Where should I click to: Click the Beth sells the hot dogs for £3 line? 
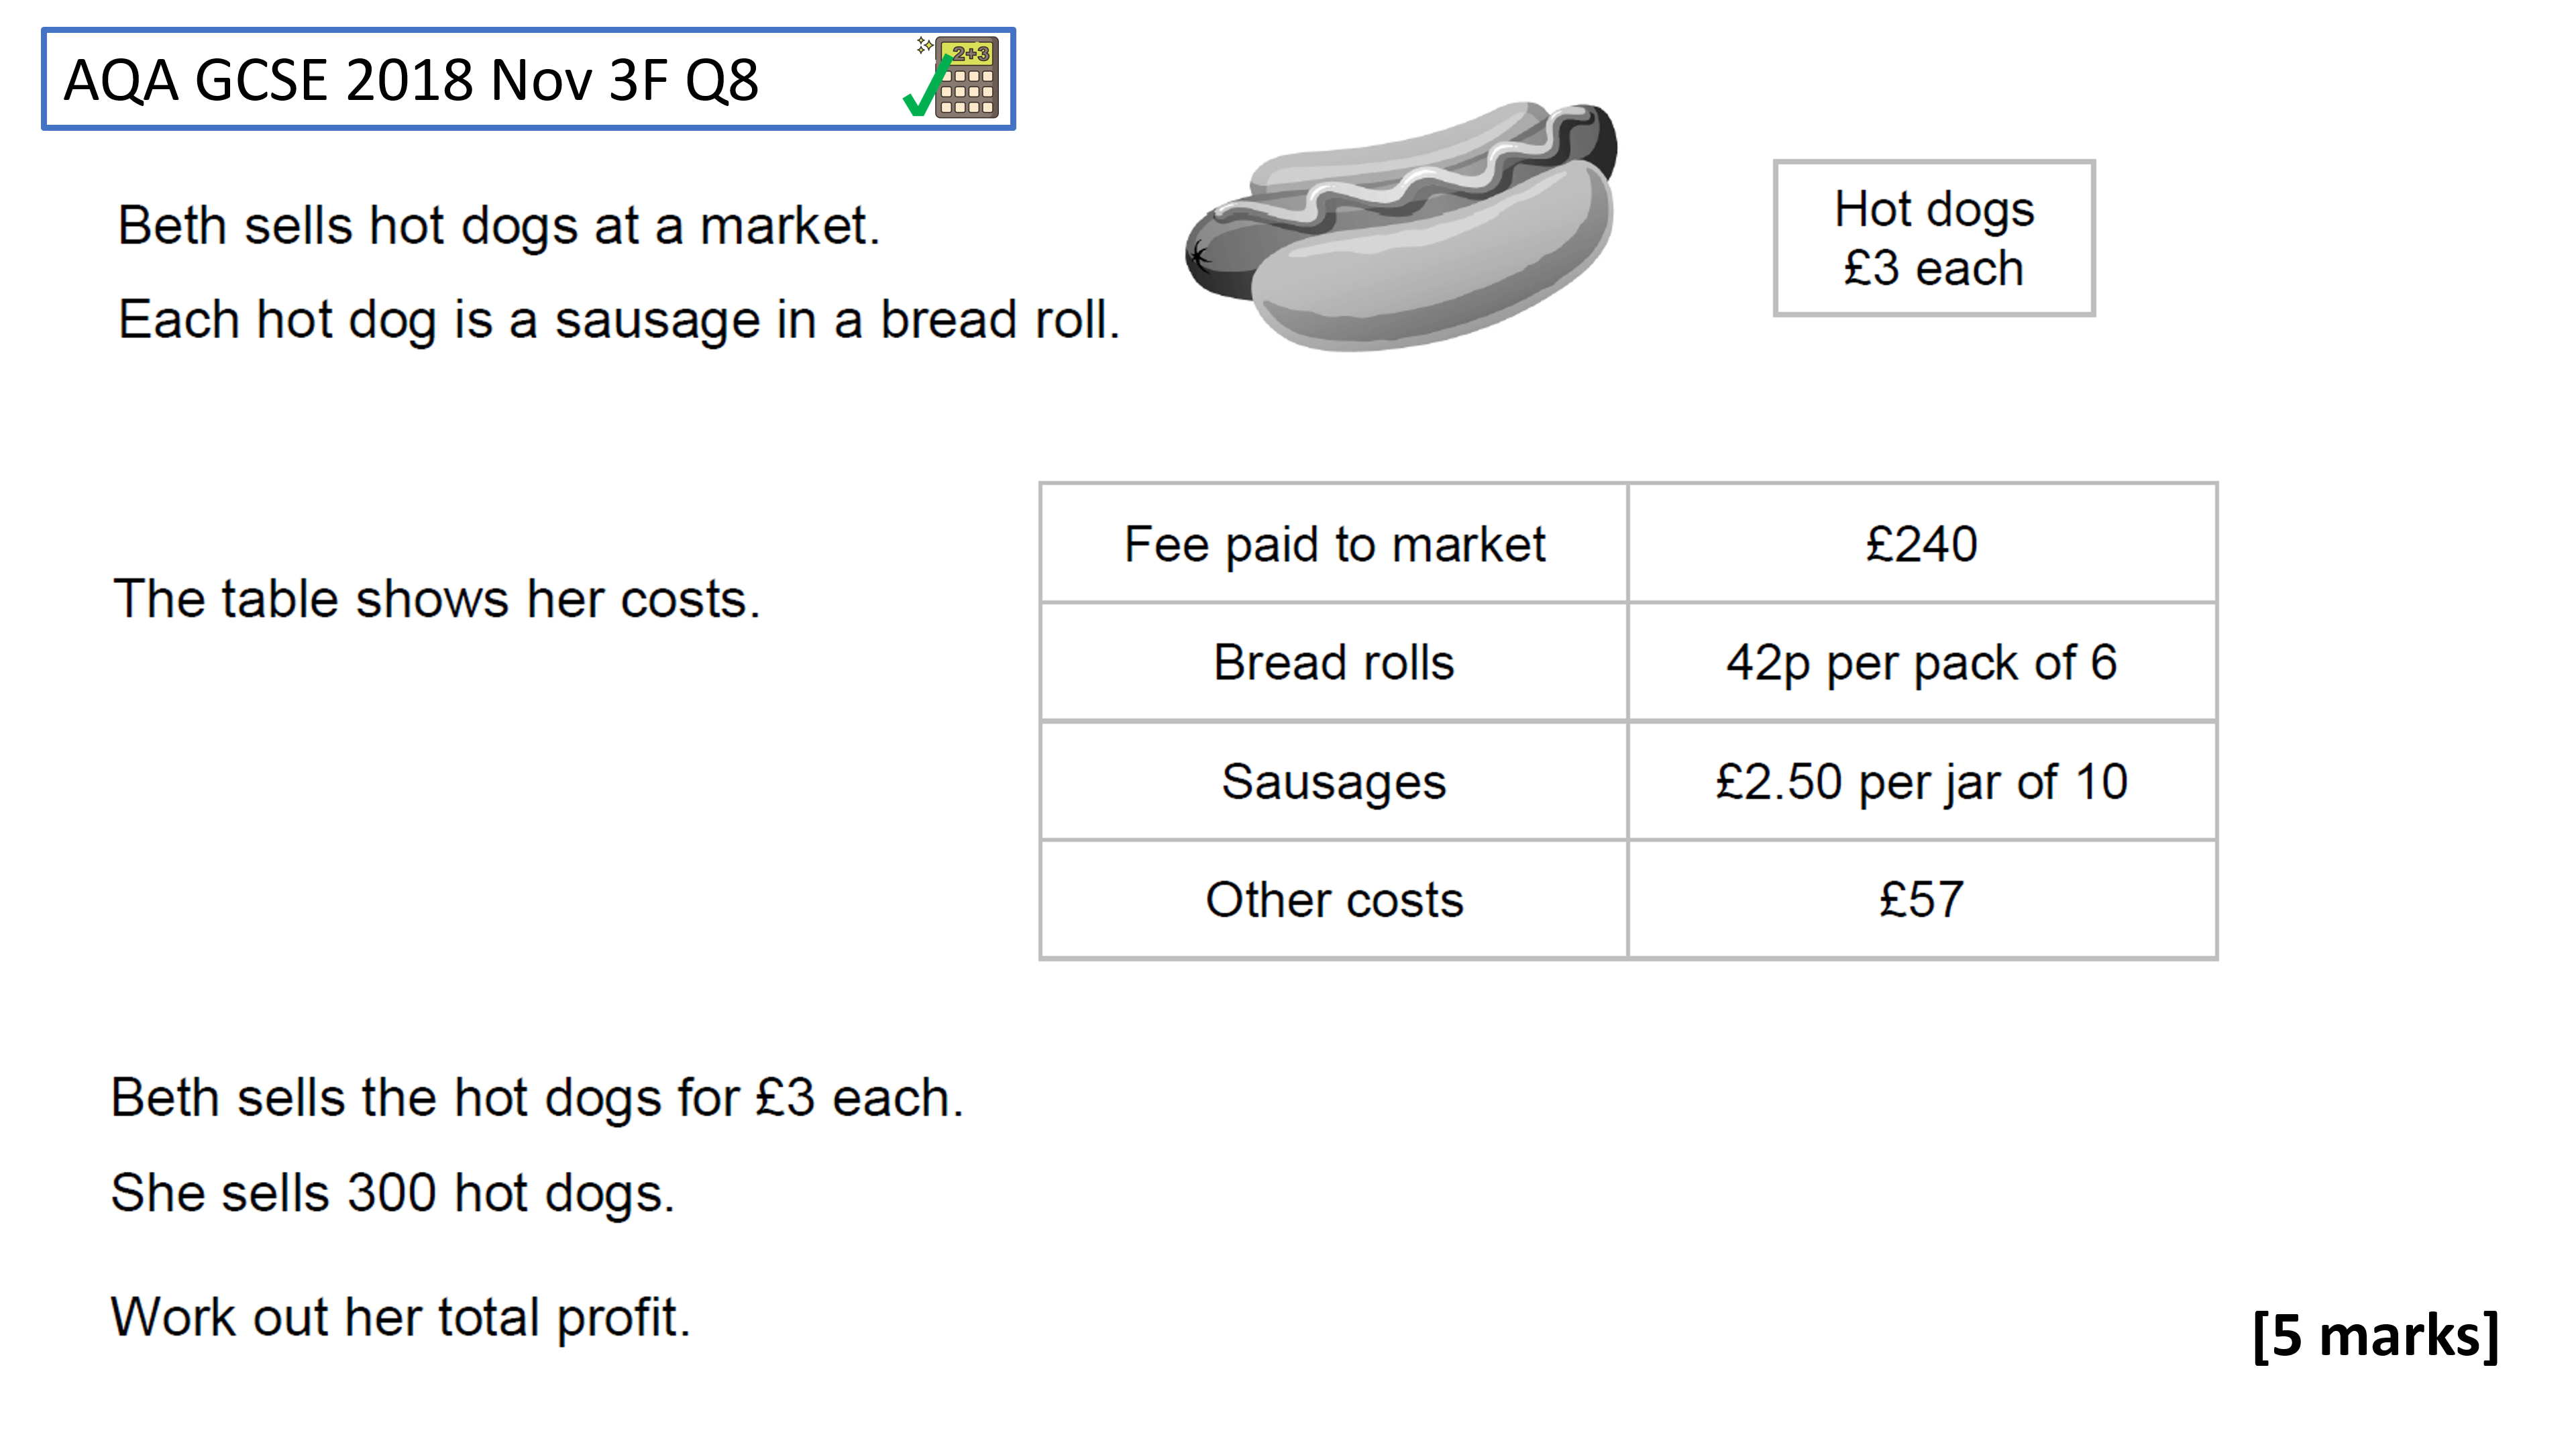tap(537, 1098)
